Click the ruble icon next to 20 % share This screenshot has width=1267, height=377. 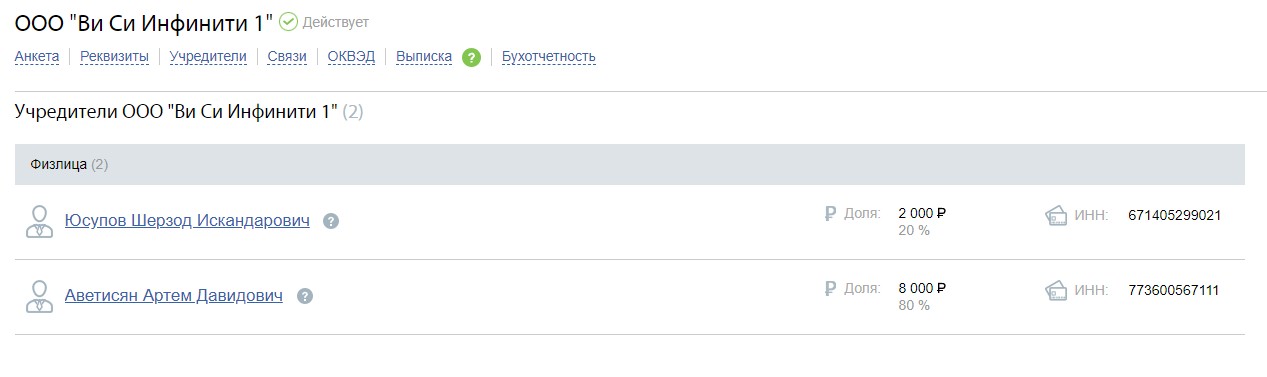tap(830, 214)
